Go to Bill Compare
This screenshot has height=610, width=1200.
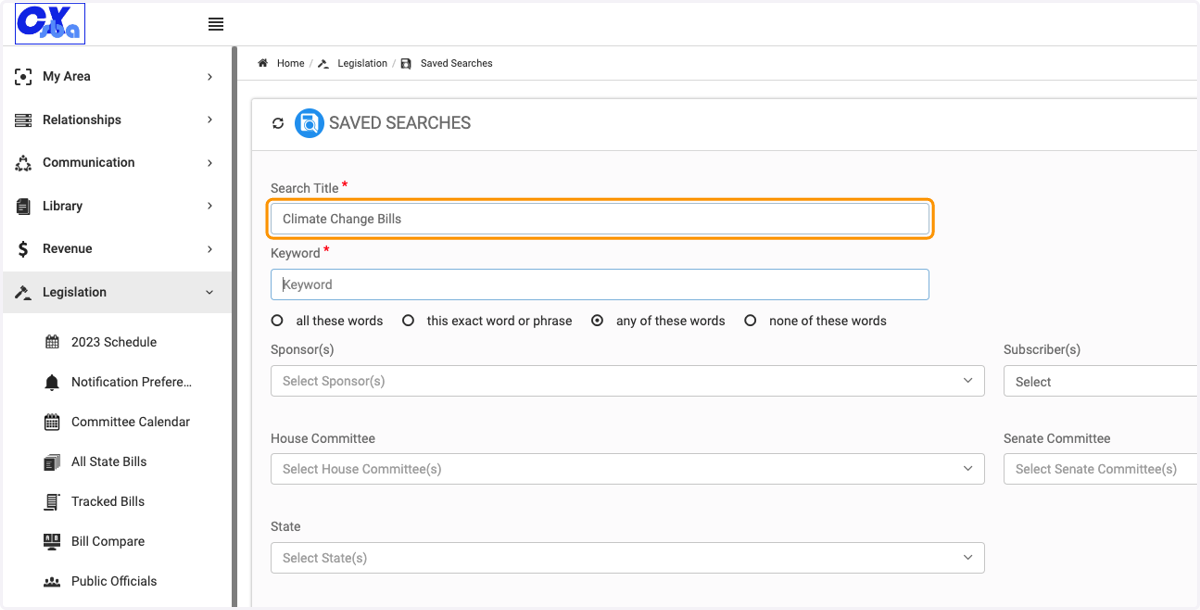pos(108,541)
